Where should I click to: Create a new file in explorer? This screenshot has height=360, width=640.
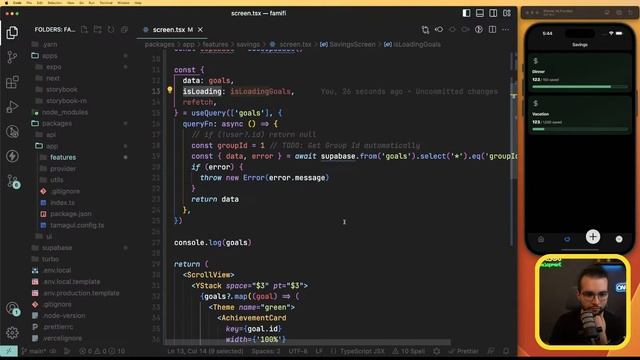click(84, 29)
